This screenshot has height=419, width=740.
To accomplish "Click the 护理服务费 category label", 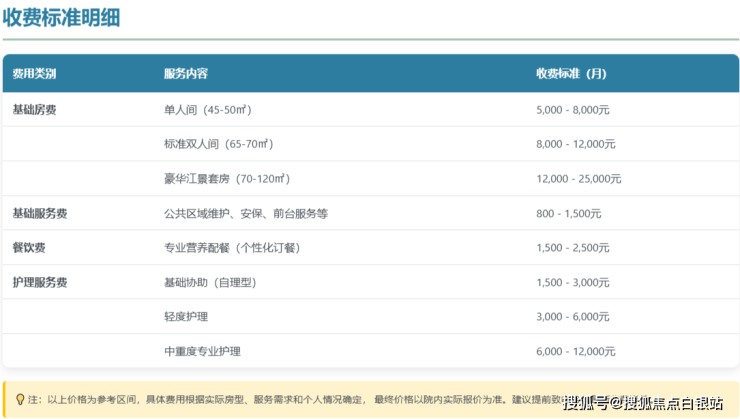I will point(40,283).
